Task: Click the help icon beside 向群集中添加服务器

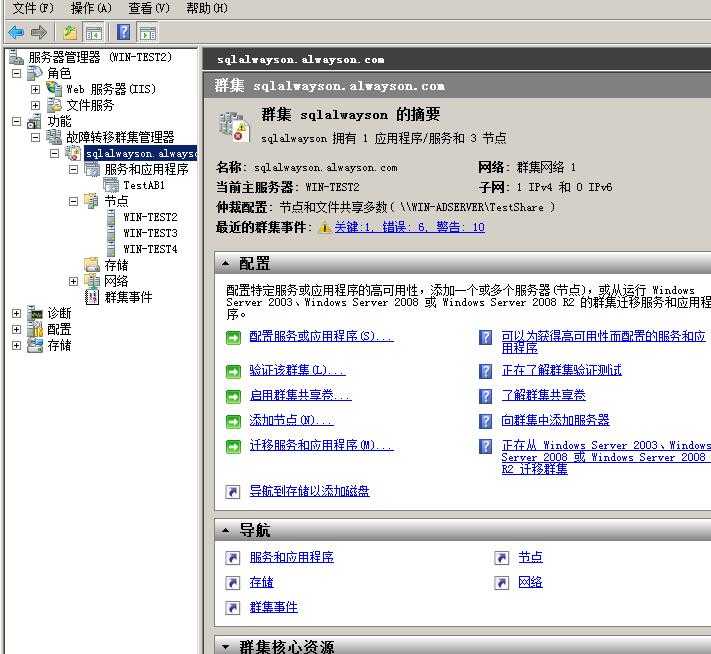Action: point(486,421)
